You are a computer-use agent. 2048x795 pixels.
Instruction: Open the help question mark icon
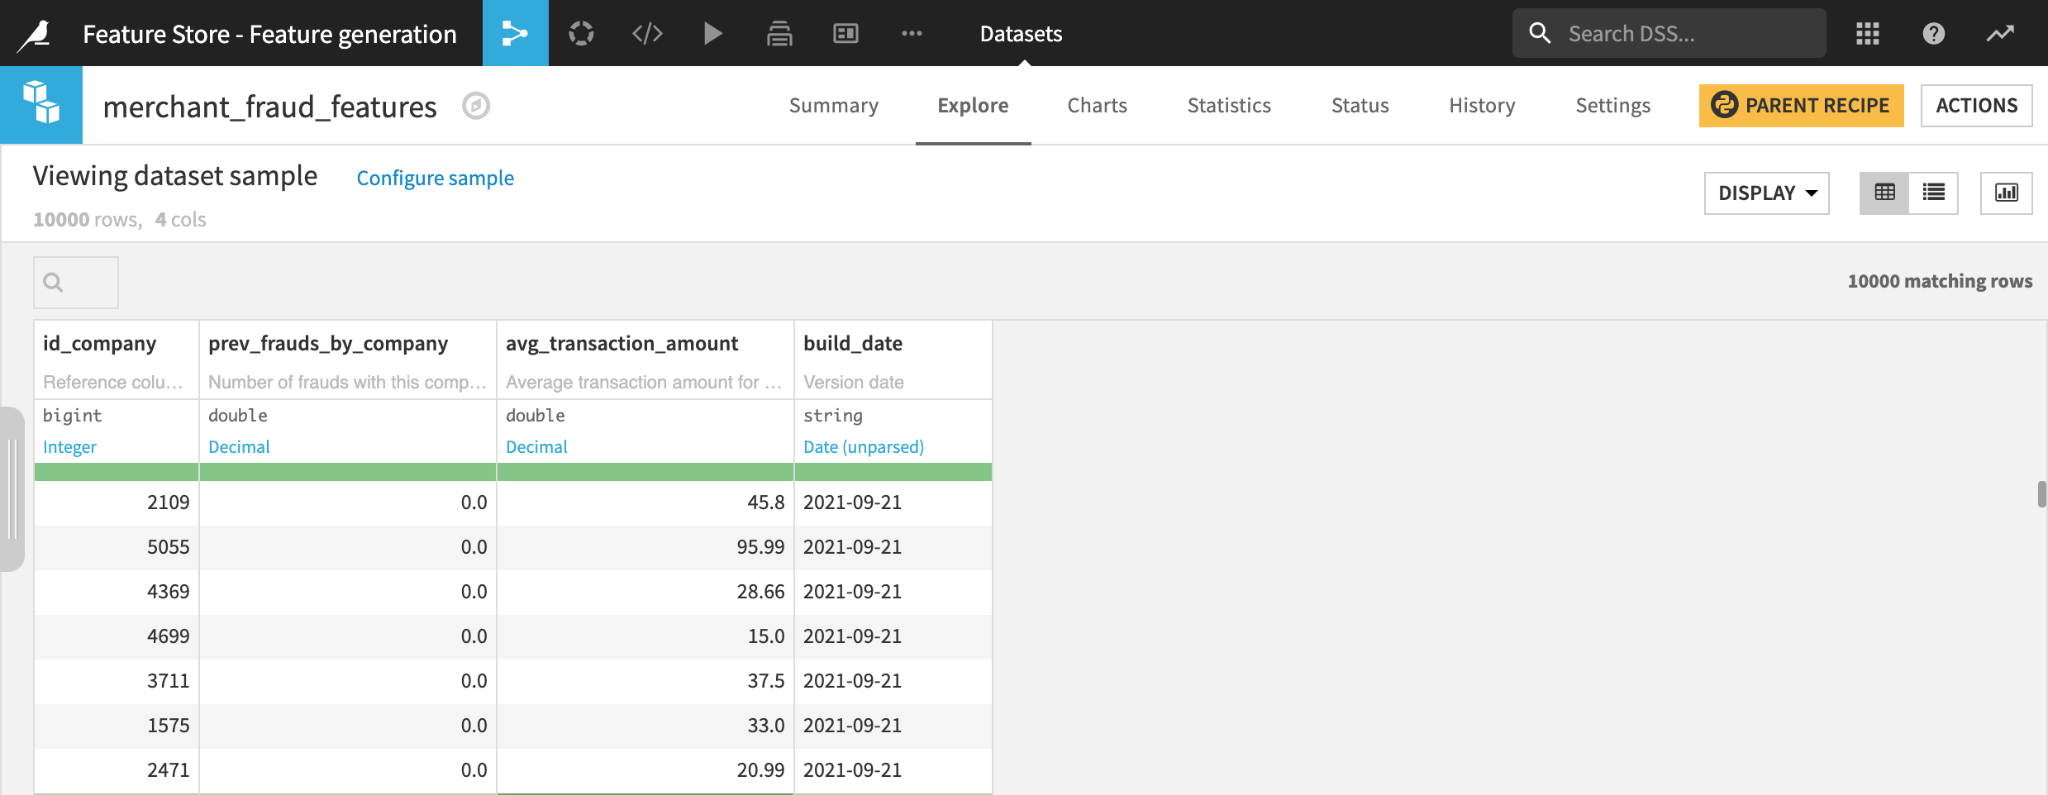click(x=1933, y=33)
